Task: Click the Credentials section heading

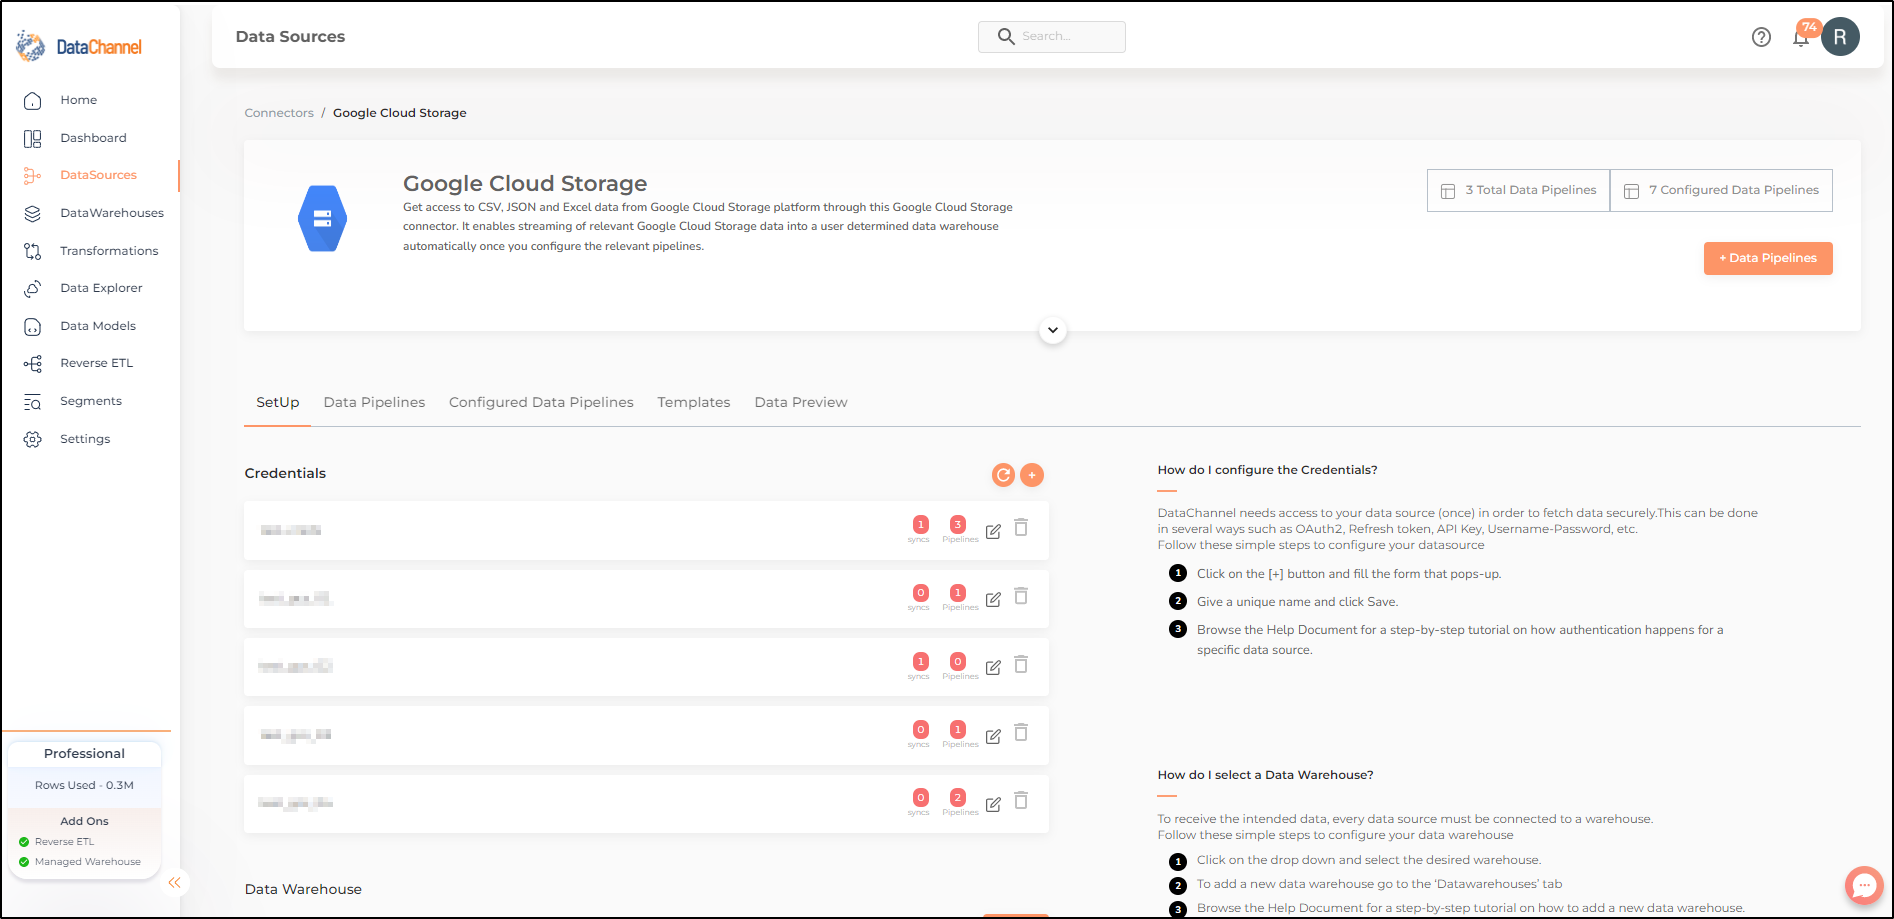Action: pyautogui.click(x=285, y=473)
